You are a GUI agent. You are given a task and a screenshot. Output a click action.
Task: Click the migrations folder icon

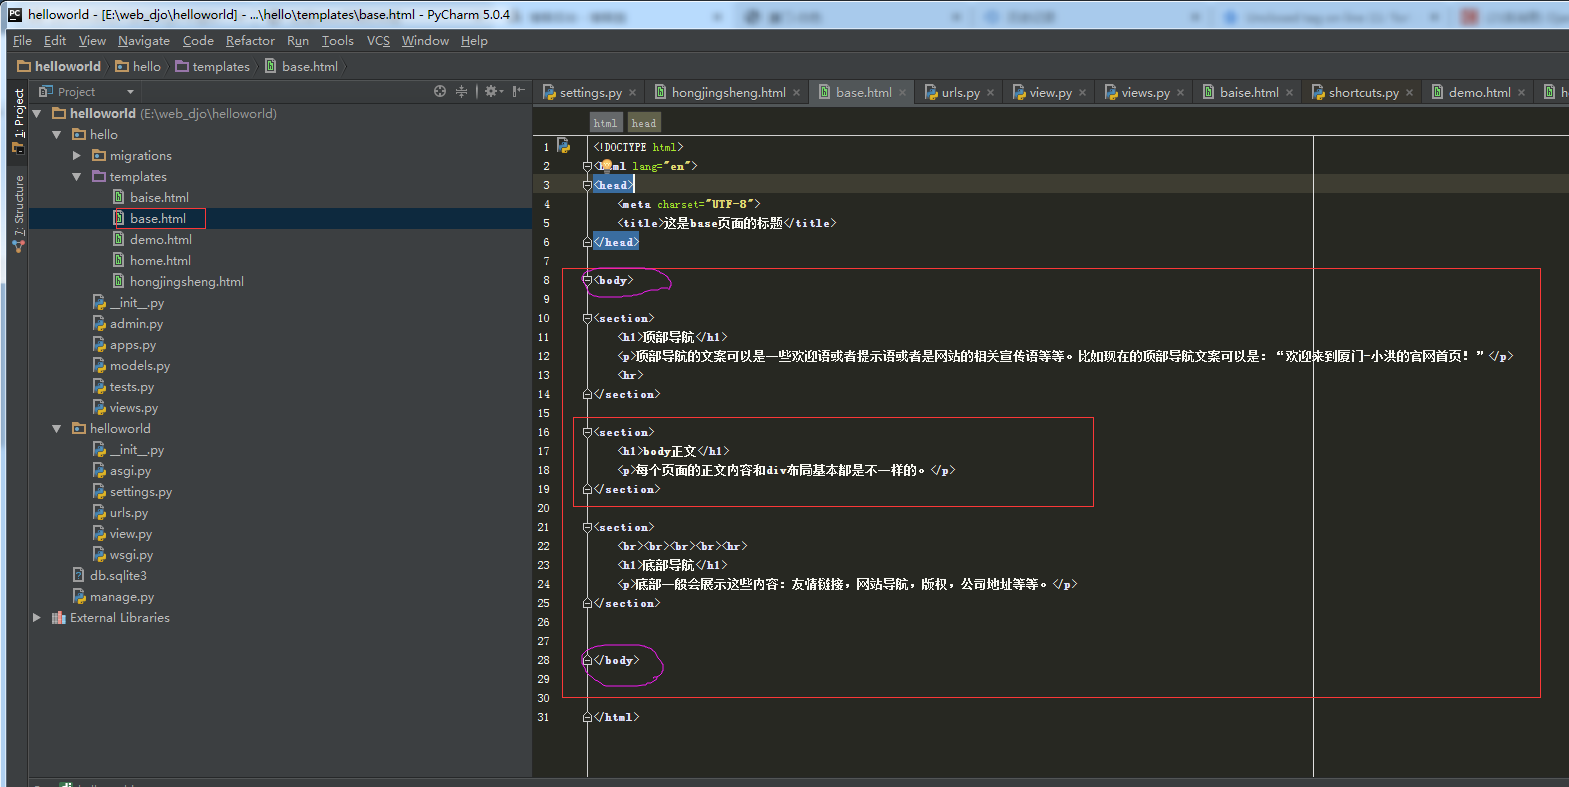[x=99, y=156]
